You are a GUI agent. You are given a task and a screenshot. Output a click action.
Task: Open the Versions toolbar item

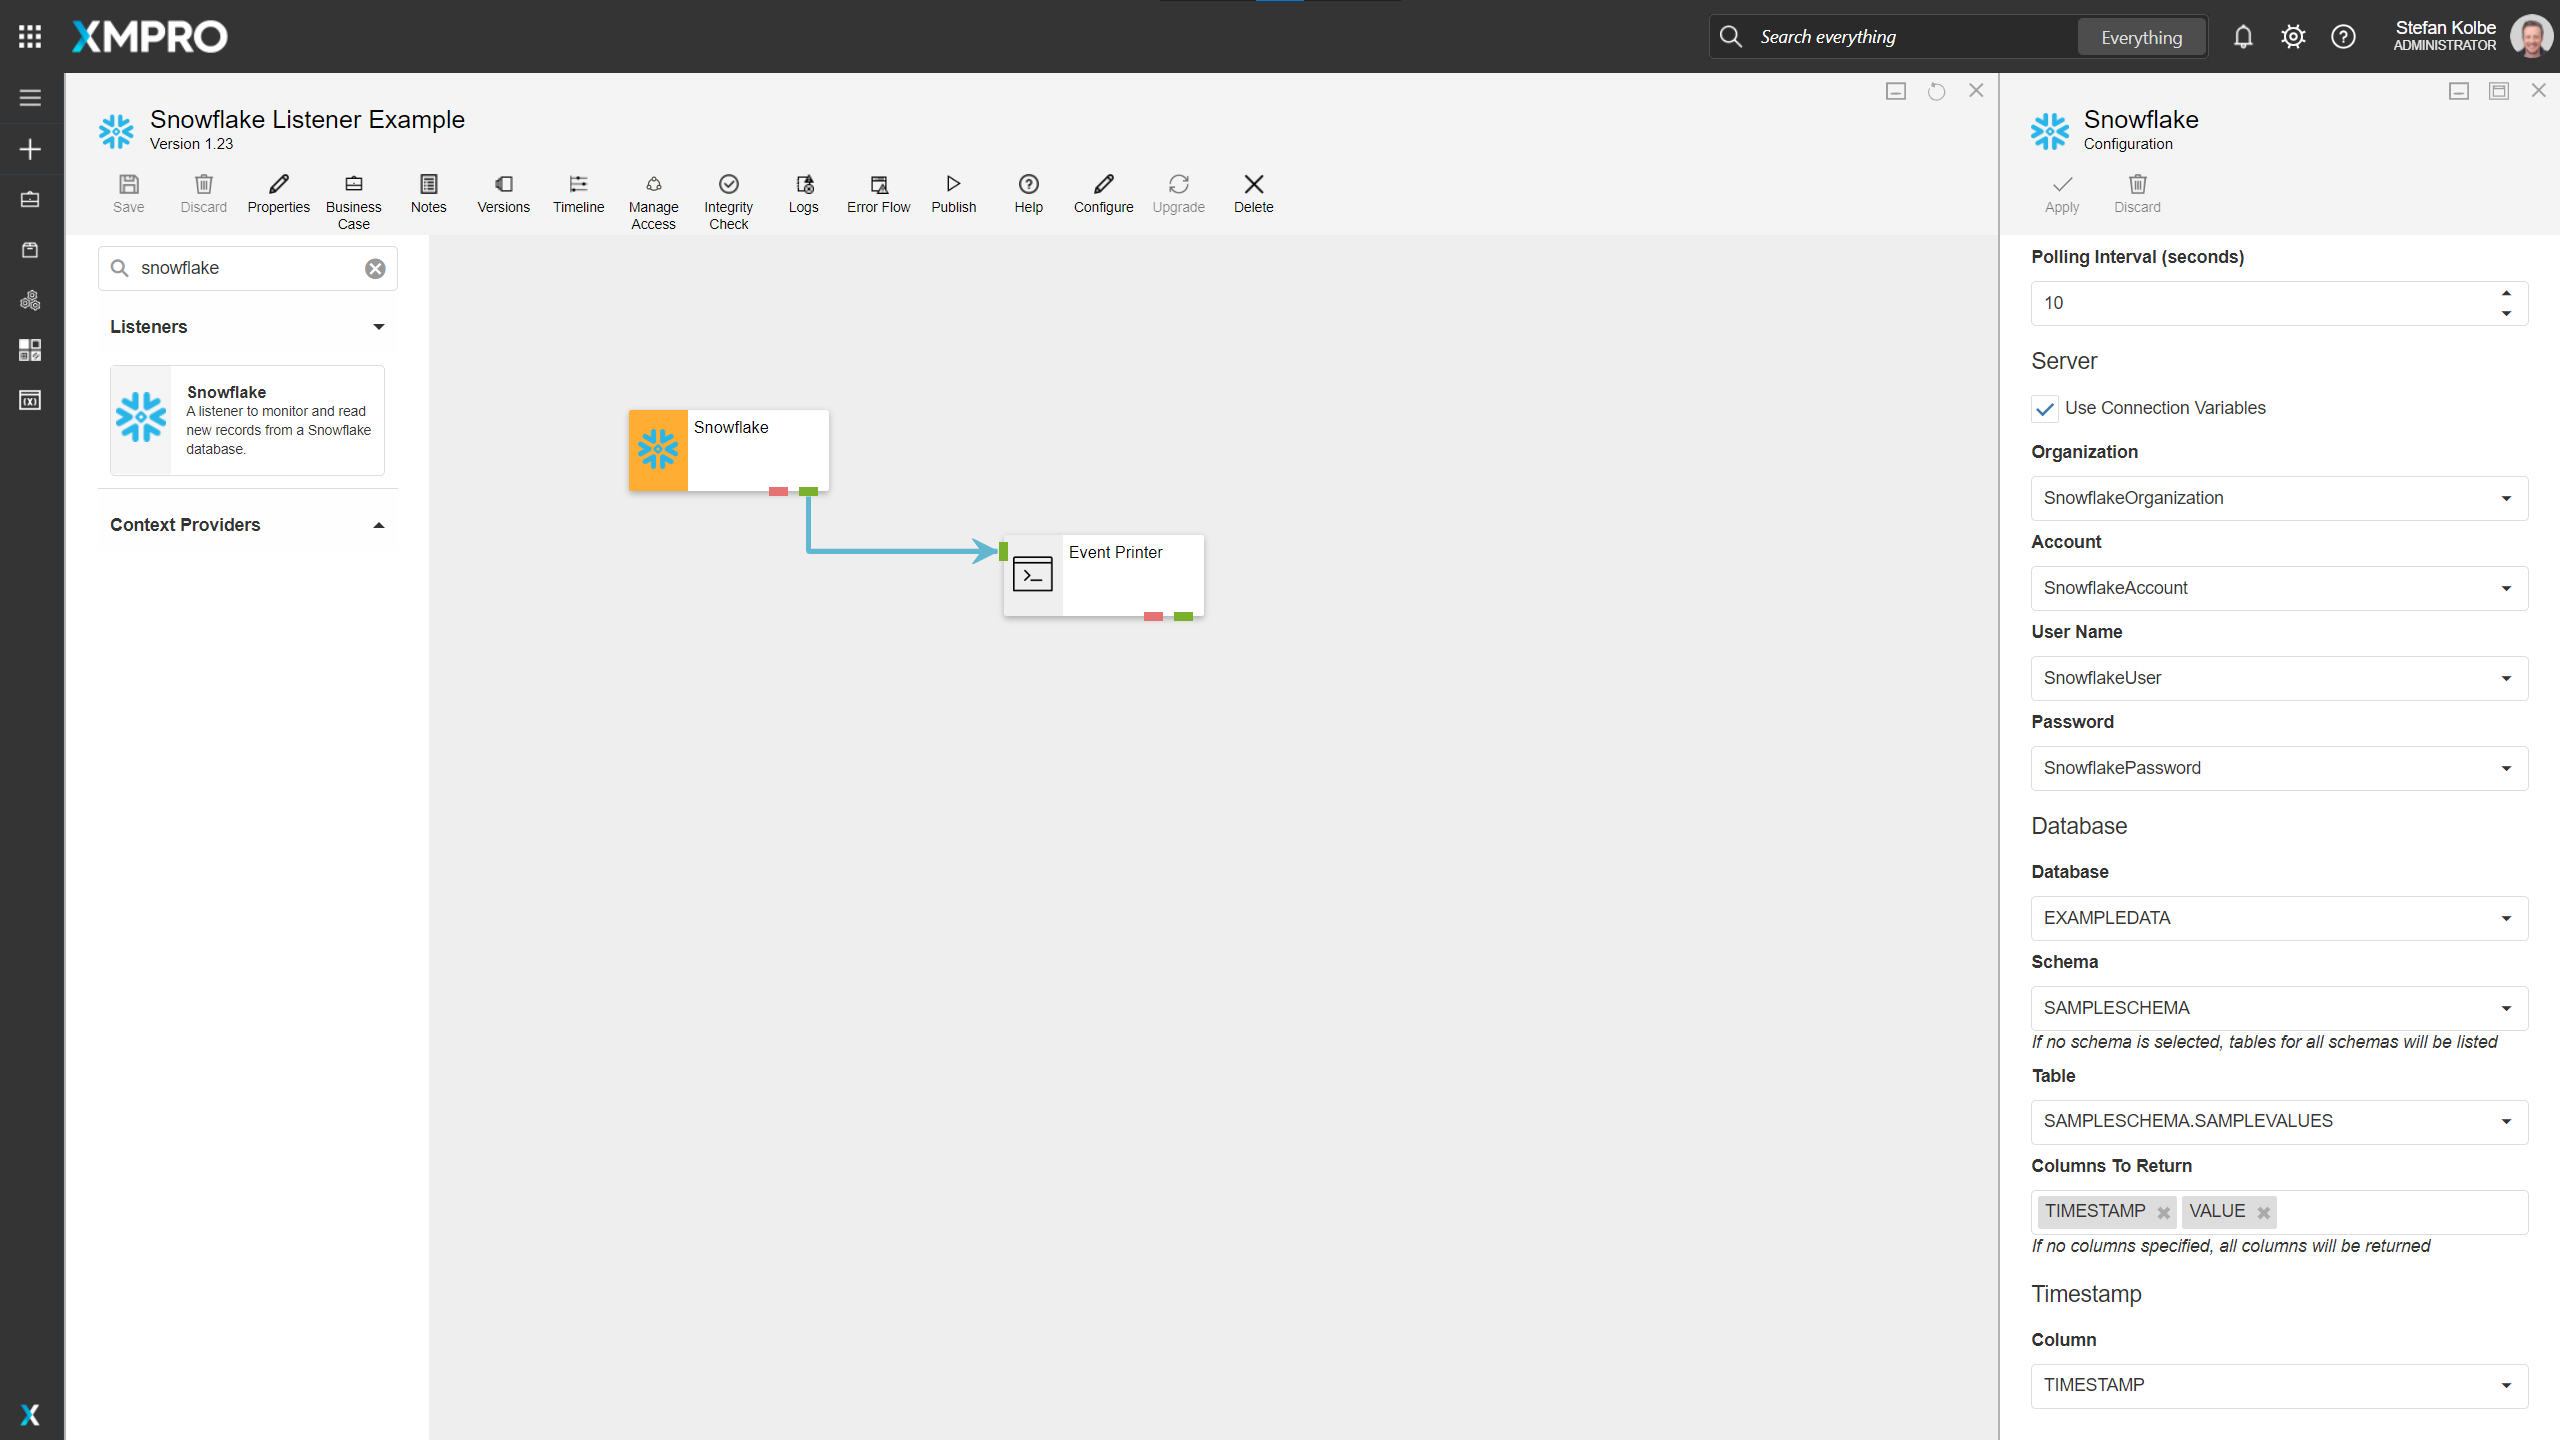[503, 192]
